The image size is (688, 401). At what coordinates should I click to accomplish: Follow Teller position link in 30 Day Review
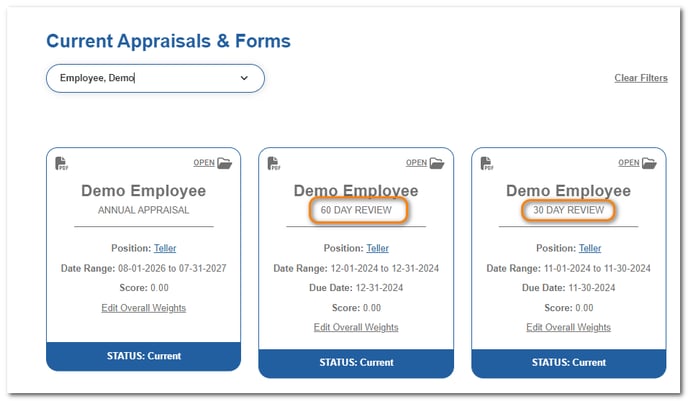[590, 248]
